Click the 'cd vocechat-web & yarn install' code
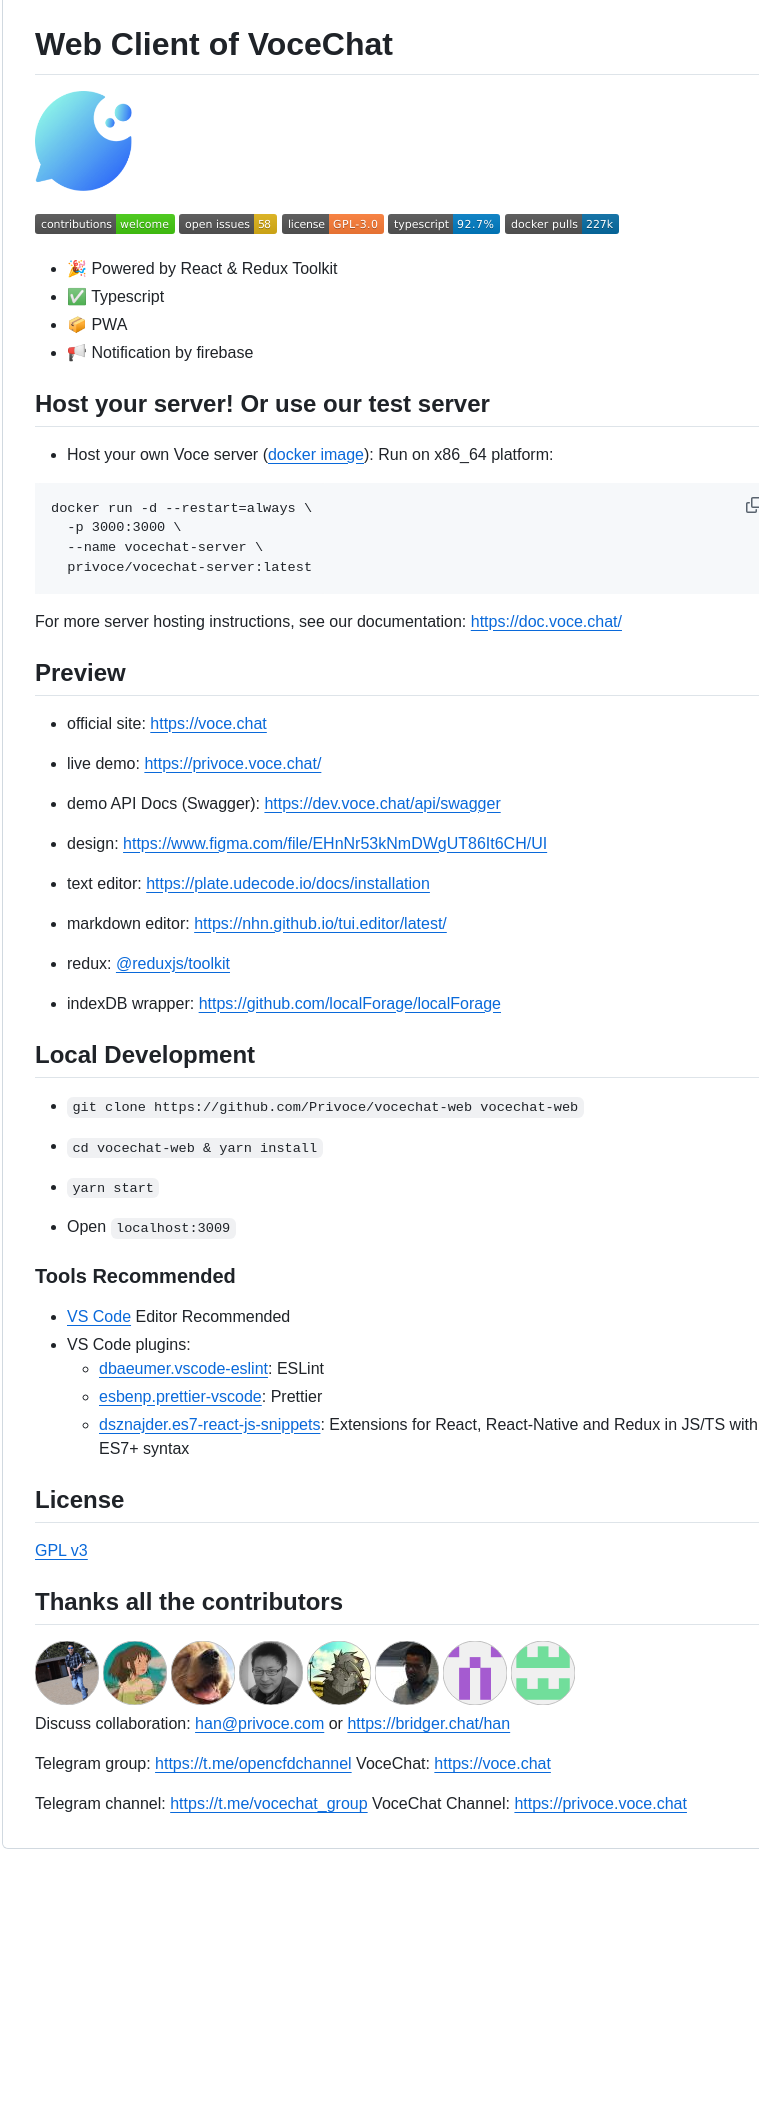The height and width of the screenshot is (2123, 759). [195, 1148]
